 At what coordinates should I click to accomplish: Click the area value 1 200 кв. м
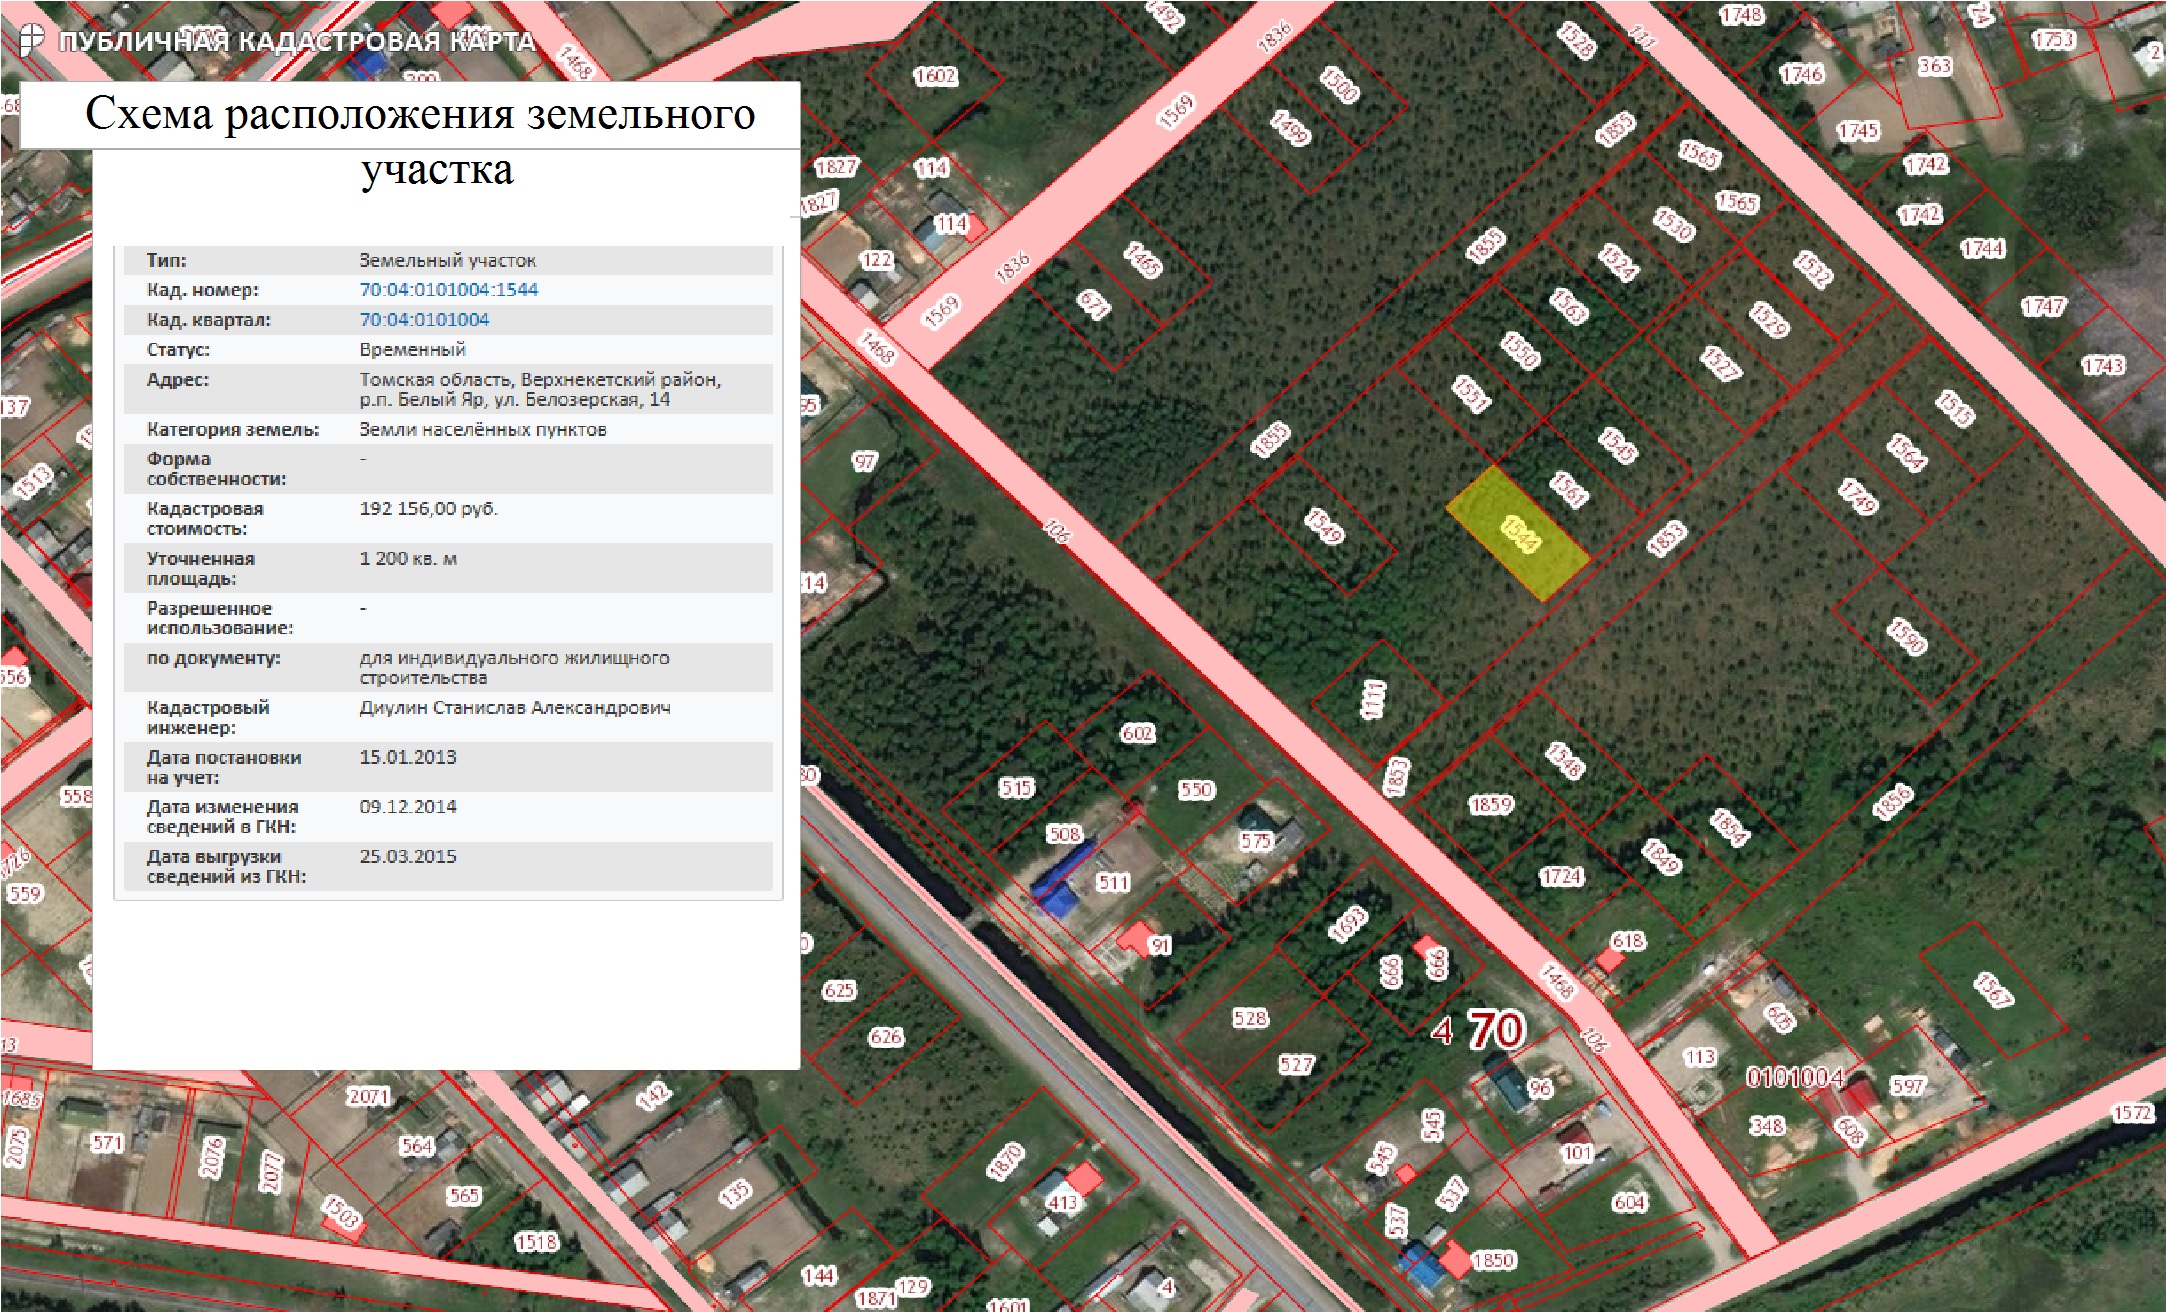pyautogui.click(x=408, y=559)
